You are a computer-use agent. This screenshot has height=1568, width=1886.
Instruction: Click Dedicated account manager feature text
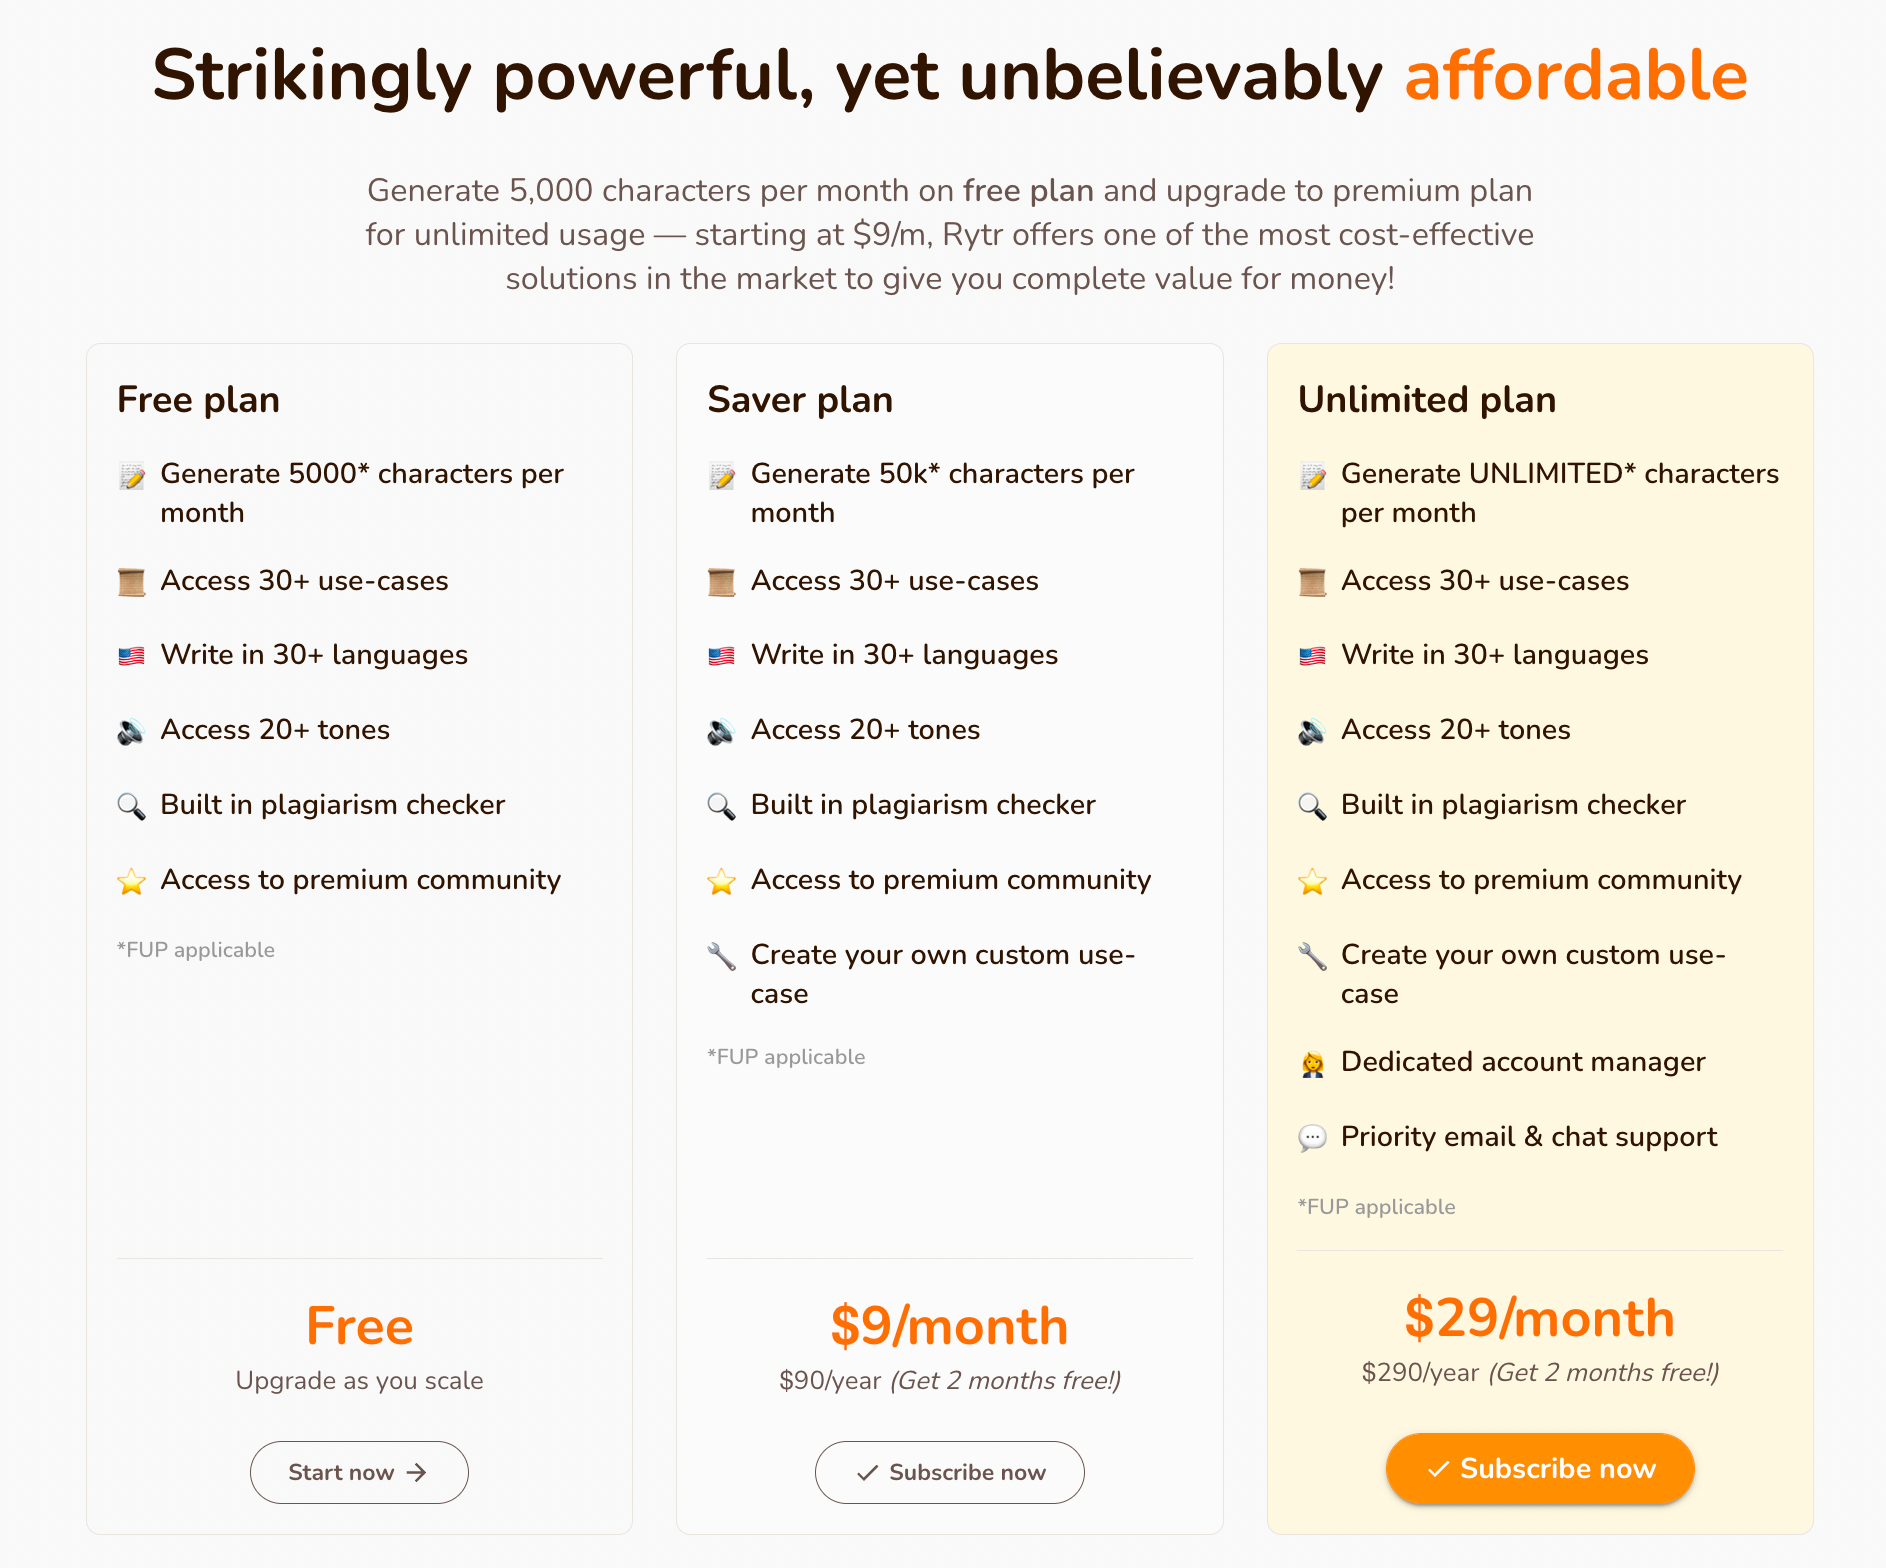1522,1062
